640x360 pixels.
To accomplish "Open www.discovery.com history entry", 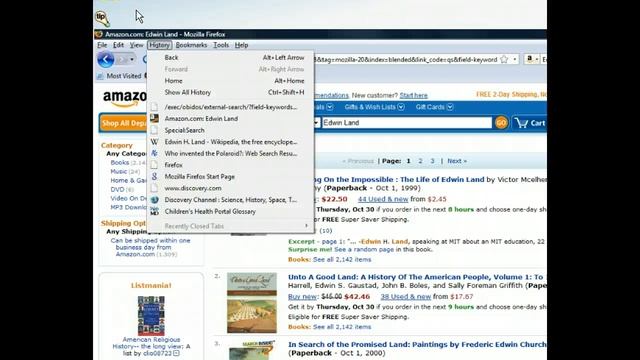I will [231, 188].
